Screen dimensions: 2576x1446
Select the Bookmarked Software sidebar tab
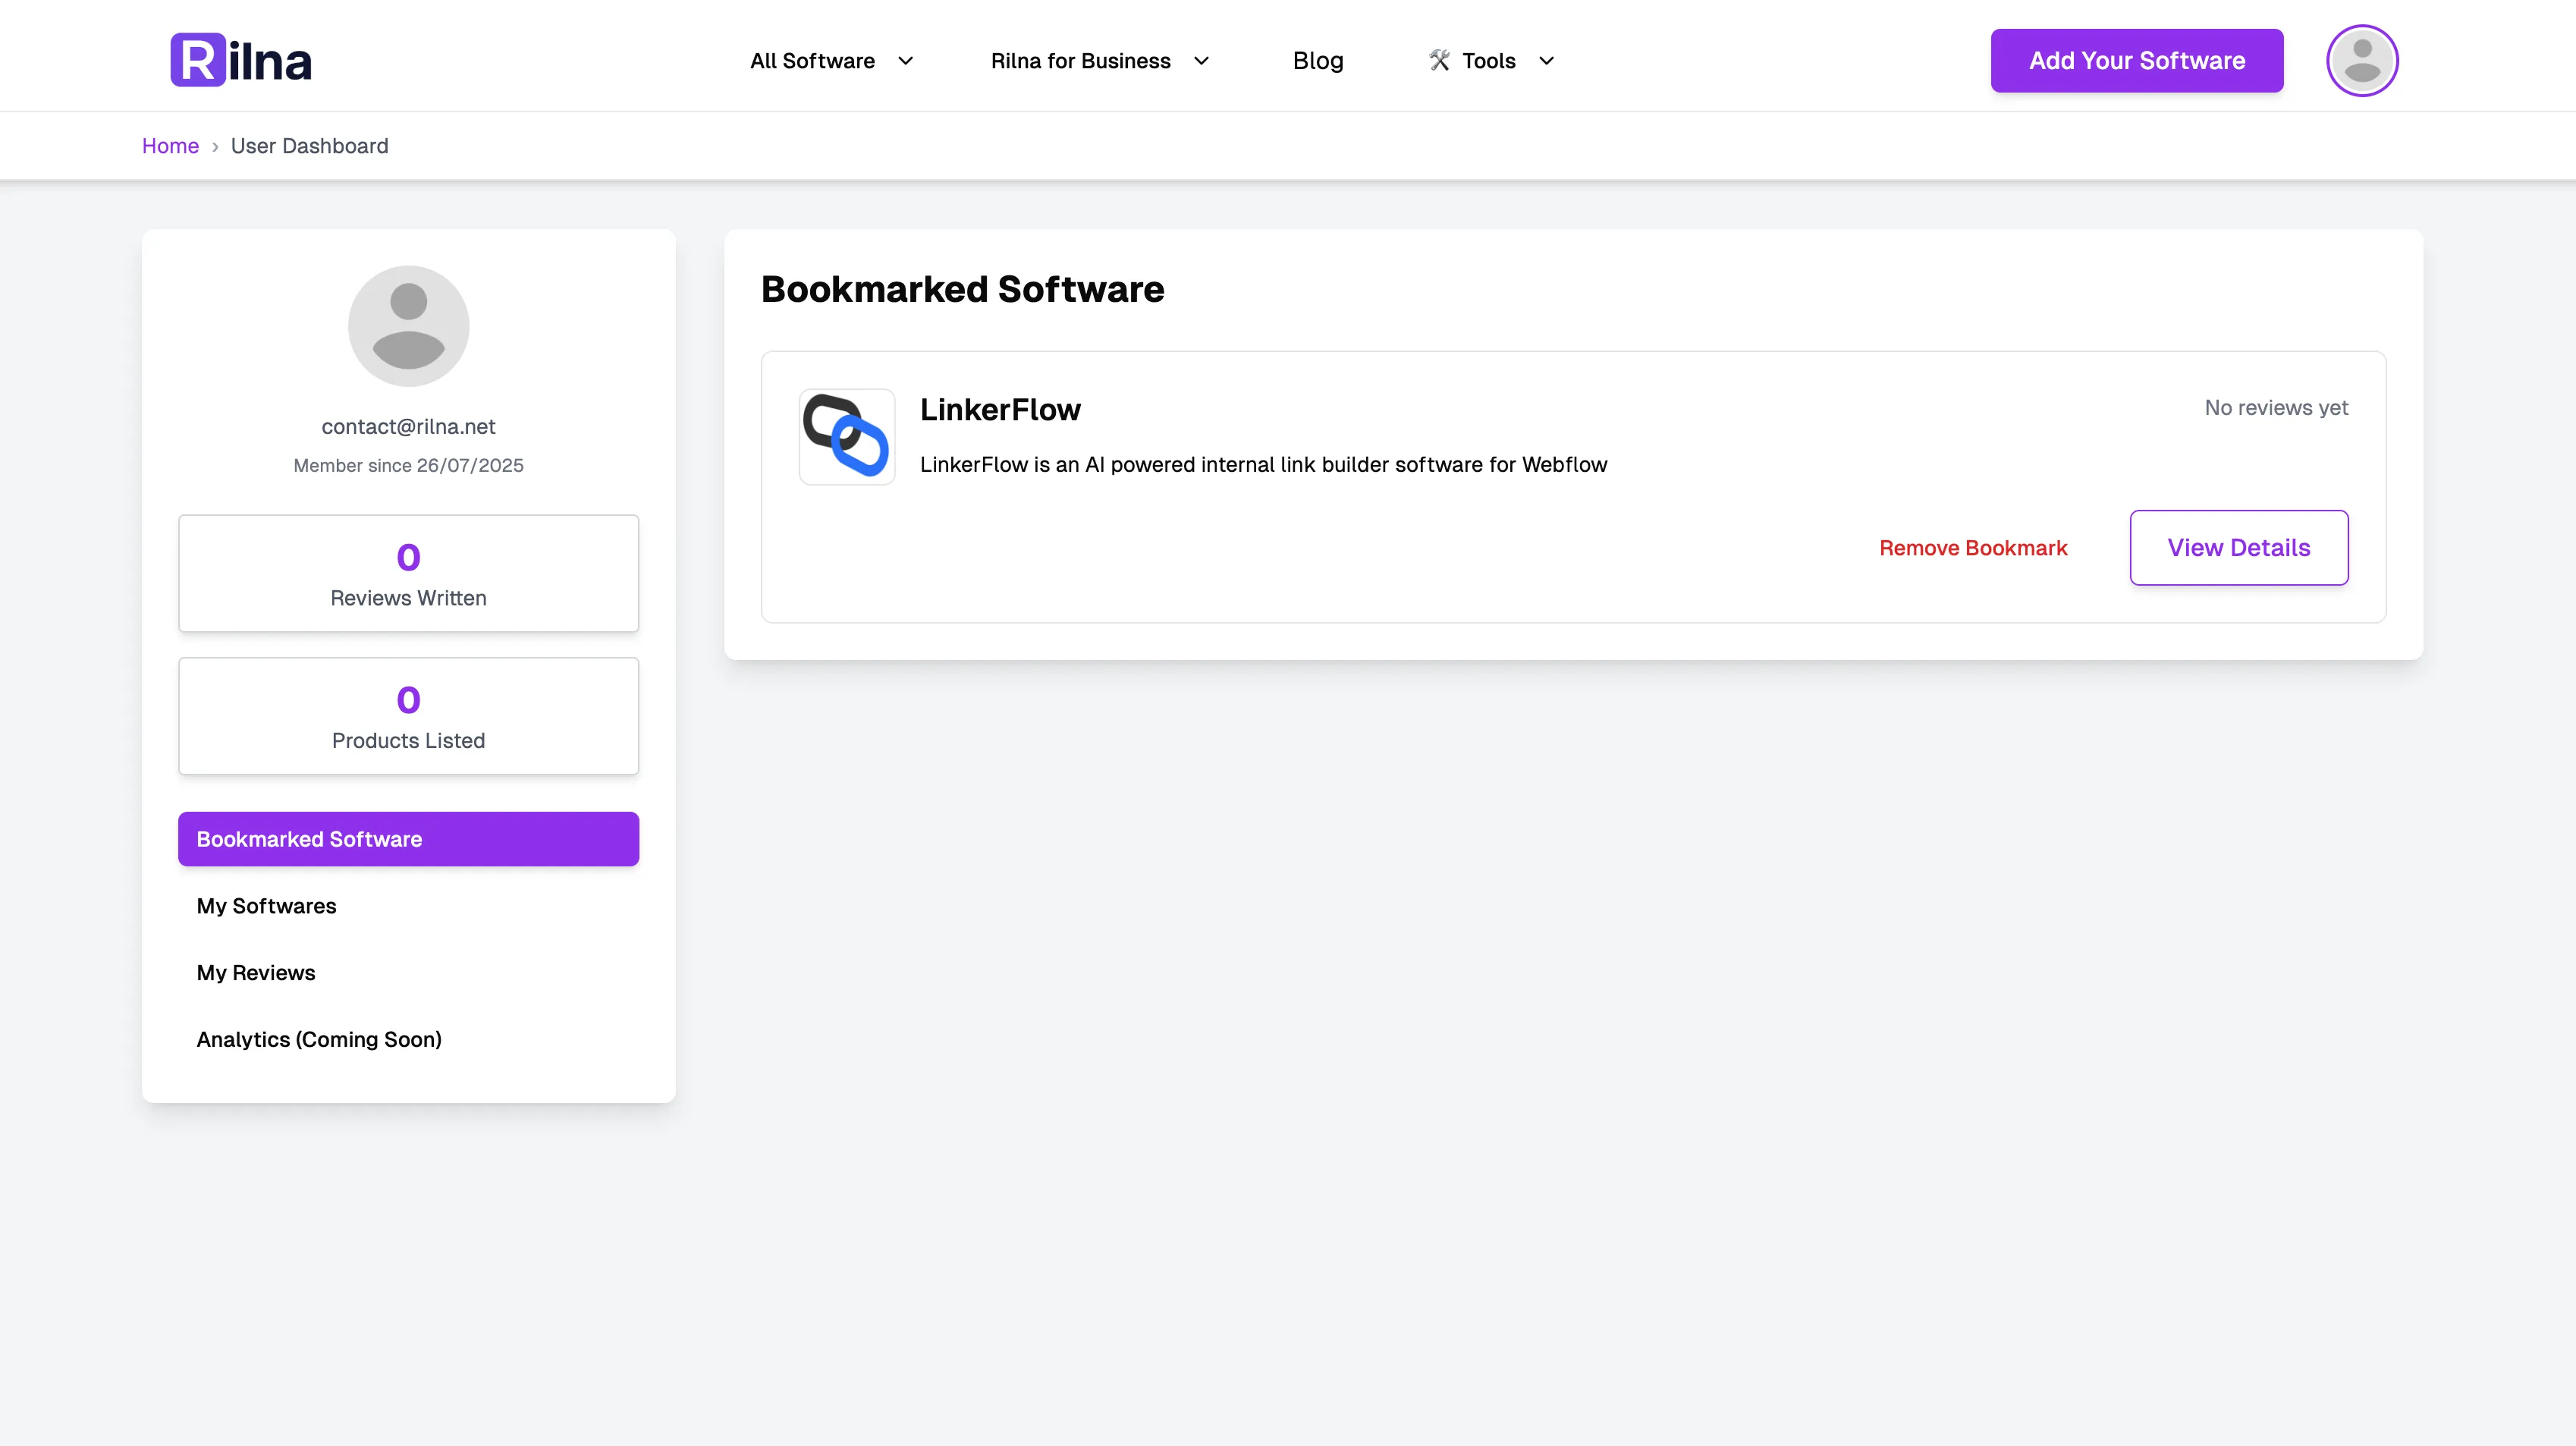tap(408, 839)
